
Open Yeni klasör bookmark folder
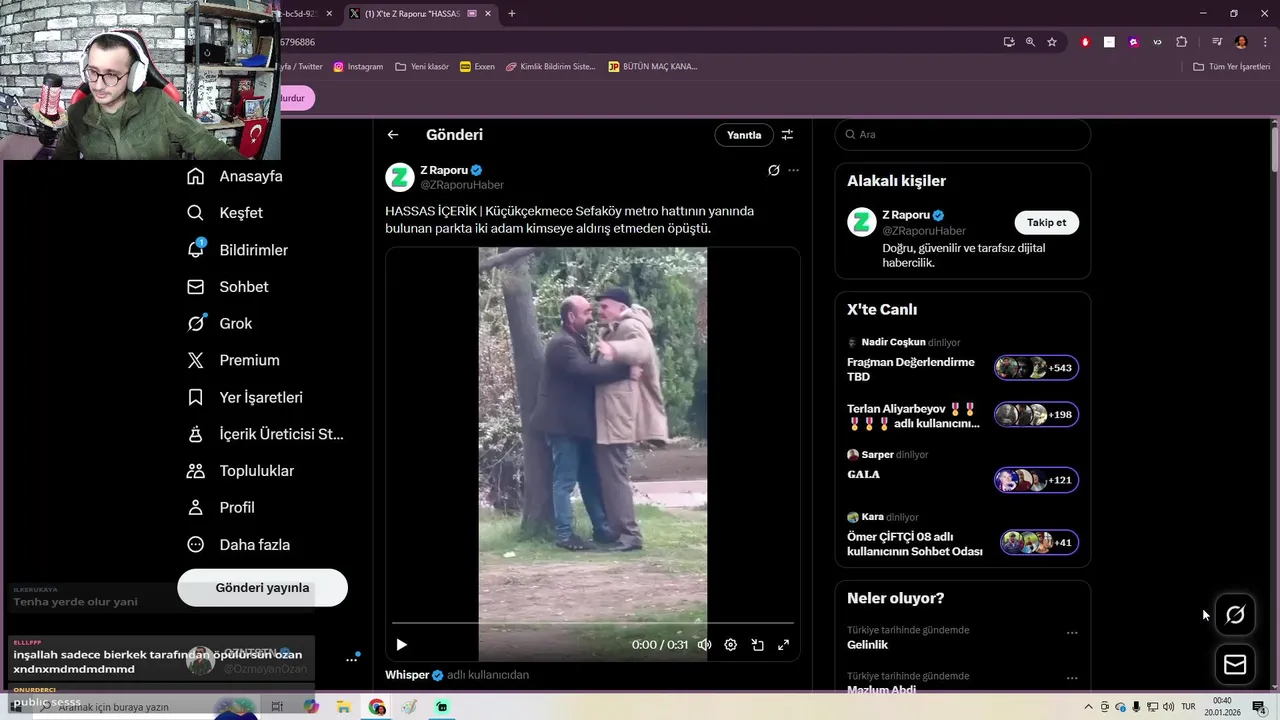pos(422,67)
